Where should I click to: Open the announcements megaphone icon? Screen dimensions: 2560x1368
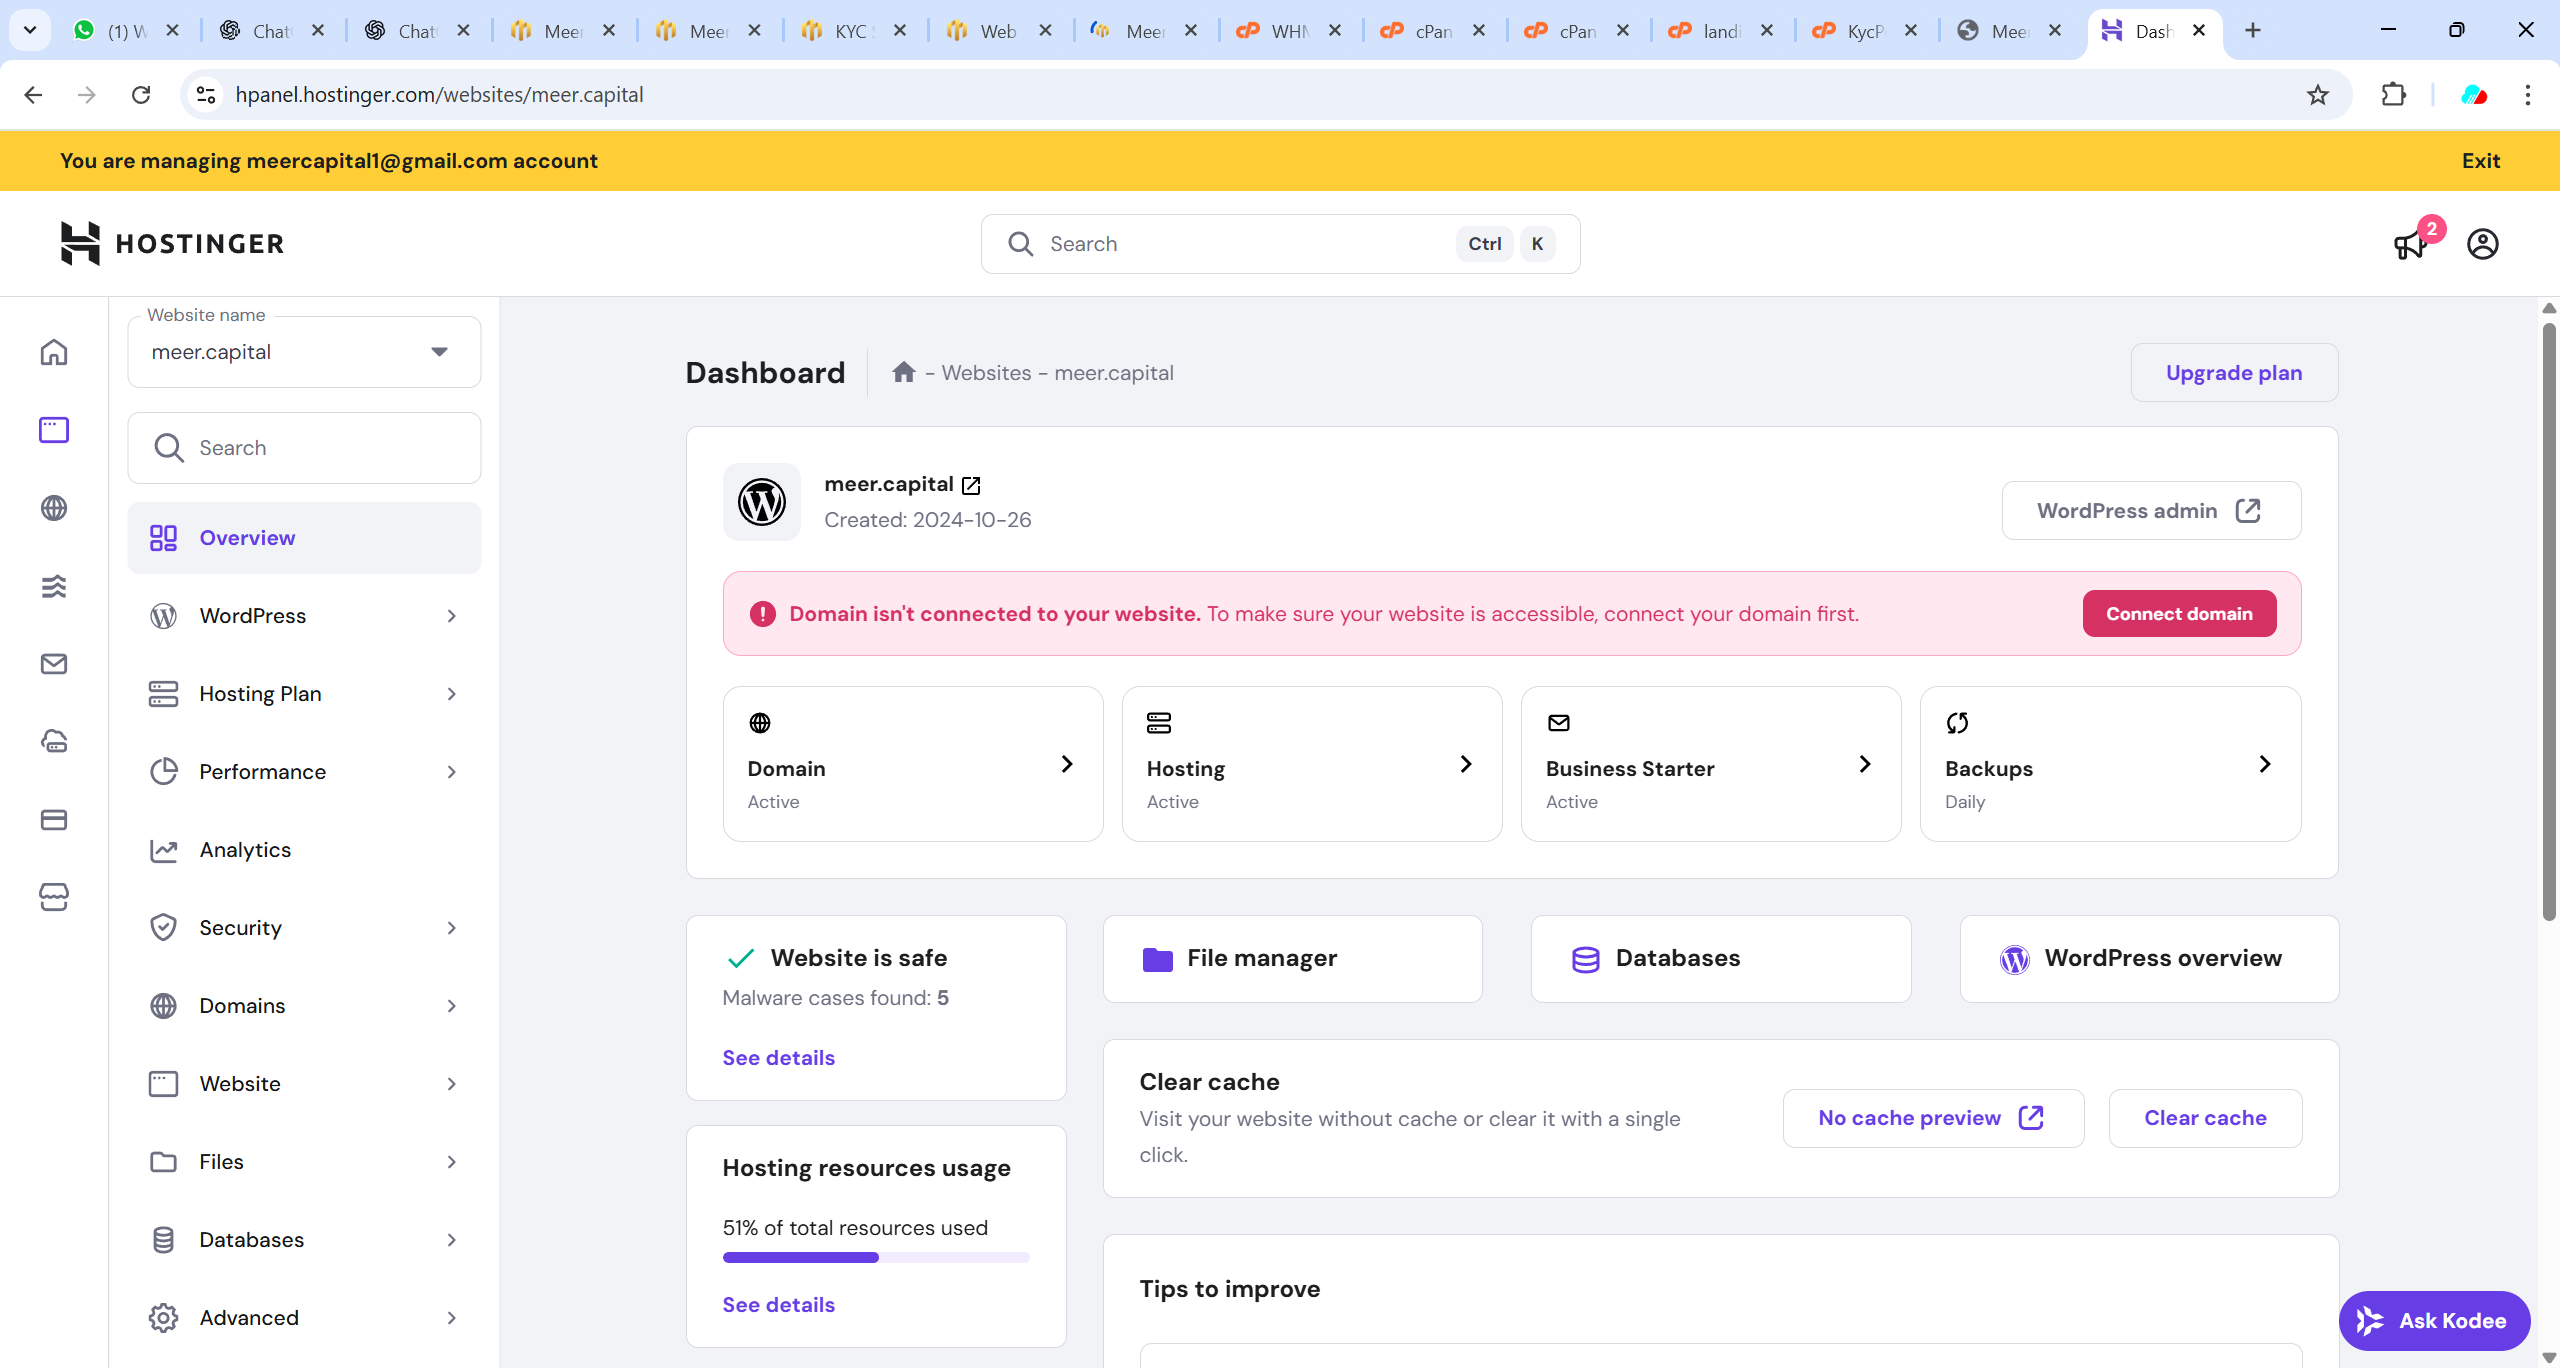click(2410, 245)
